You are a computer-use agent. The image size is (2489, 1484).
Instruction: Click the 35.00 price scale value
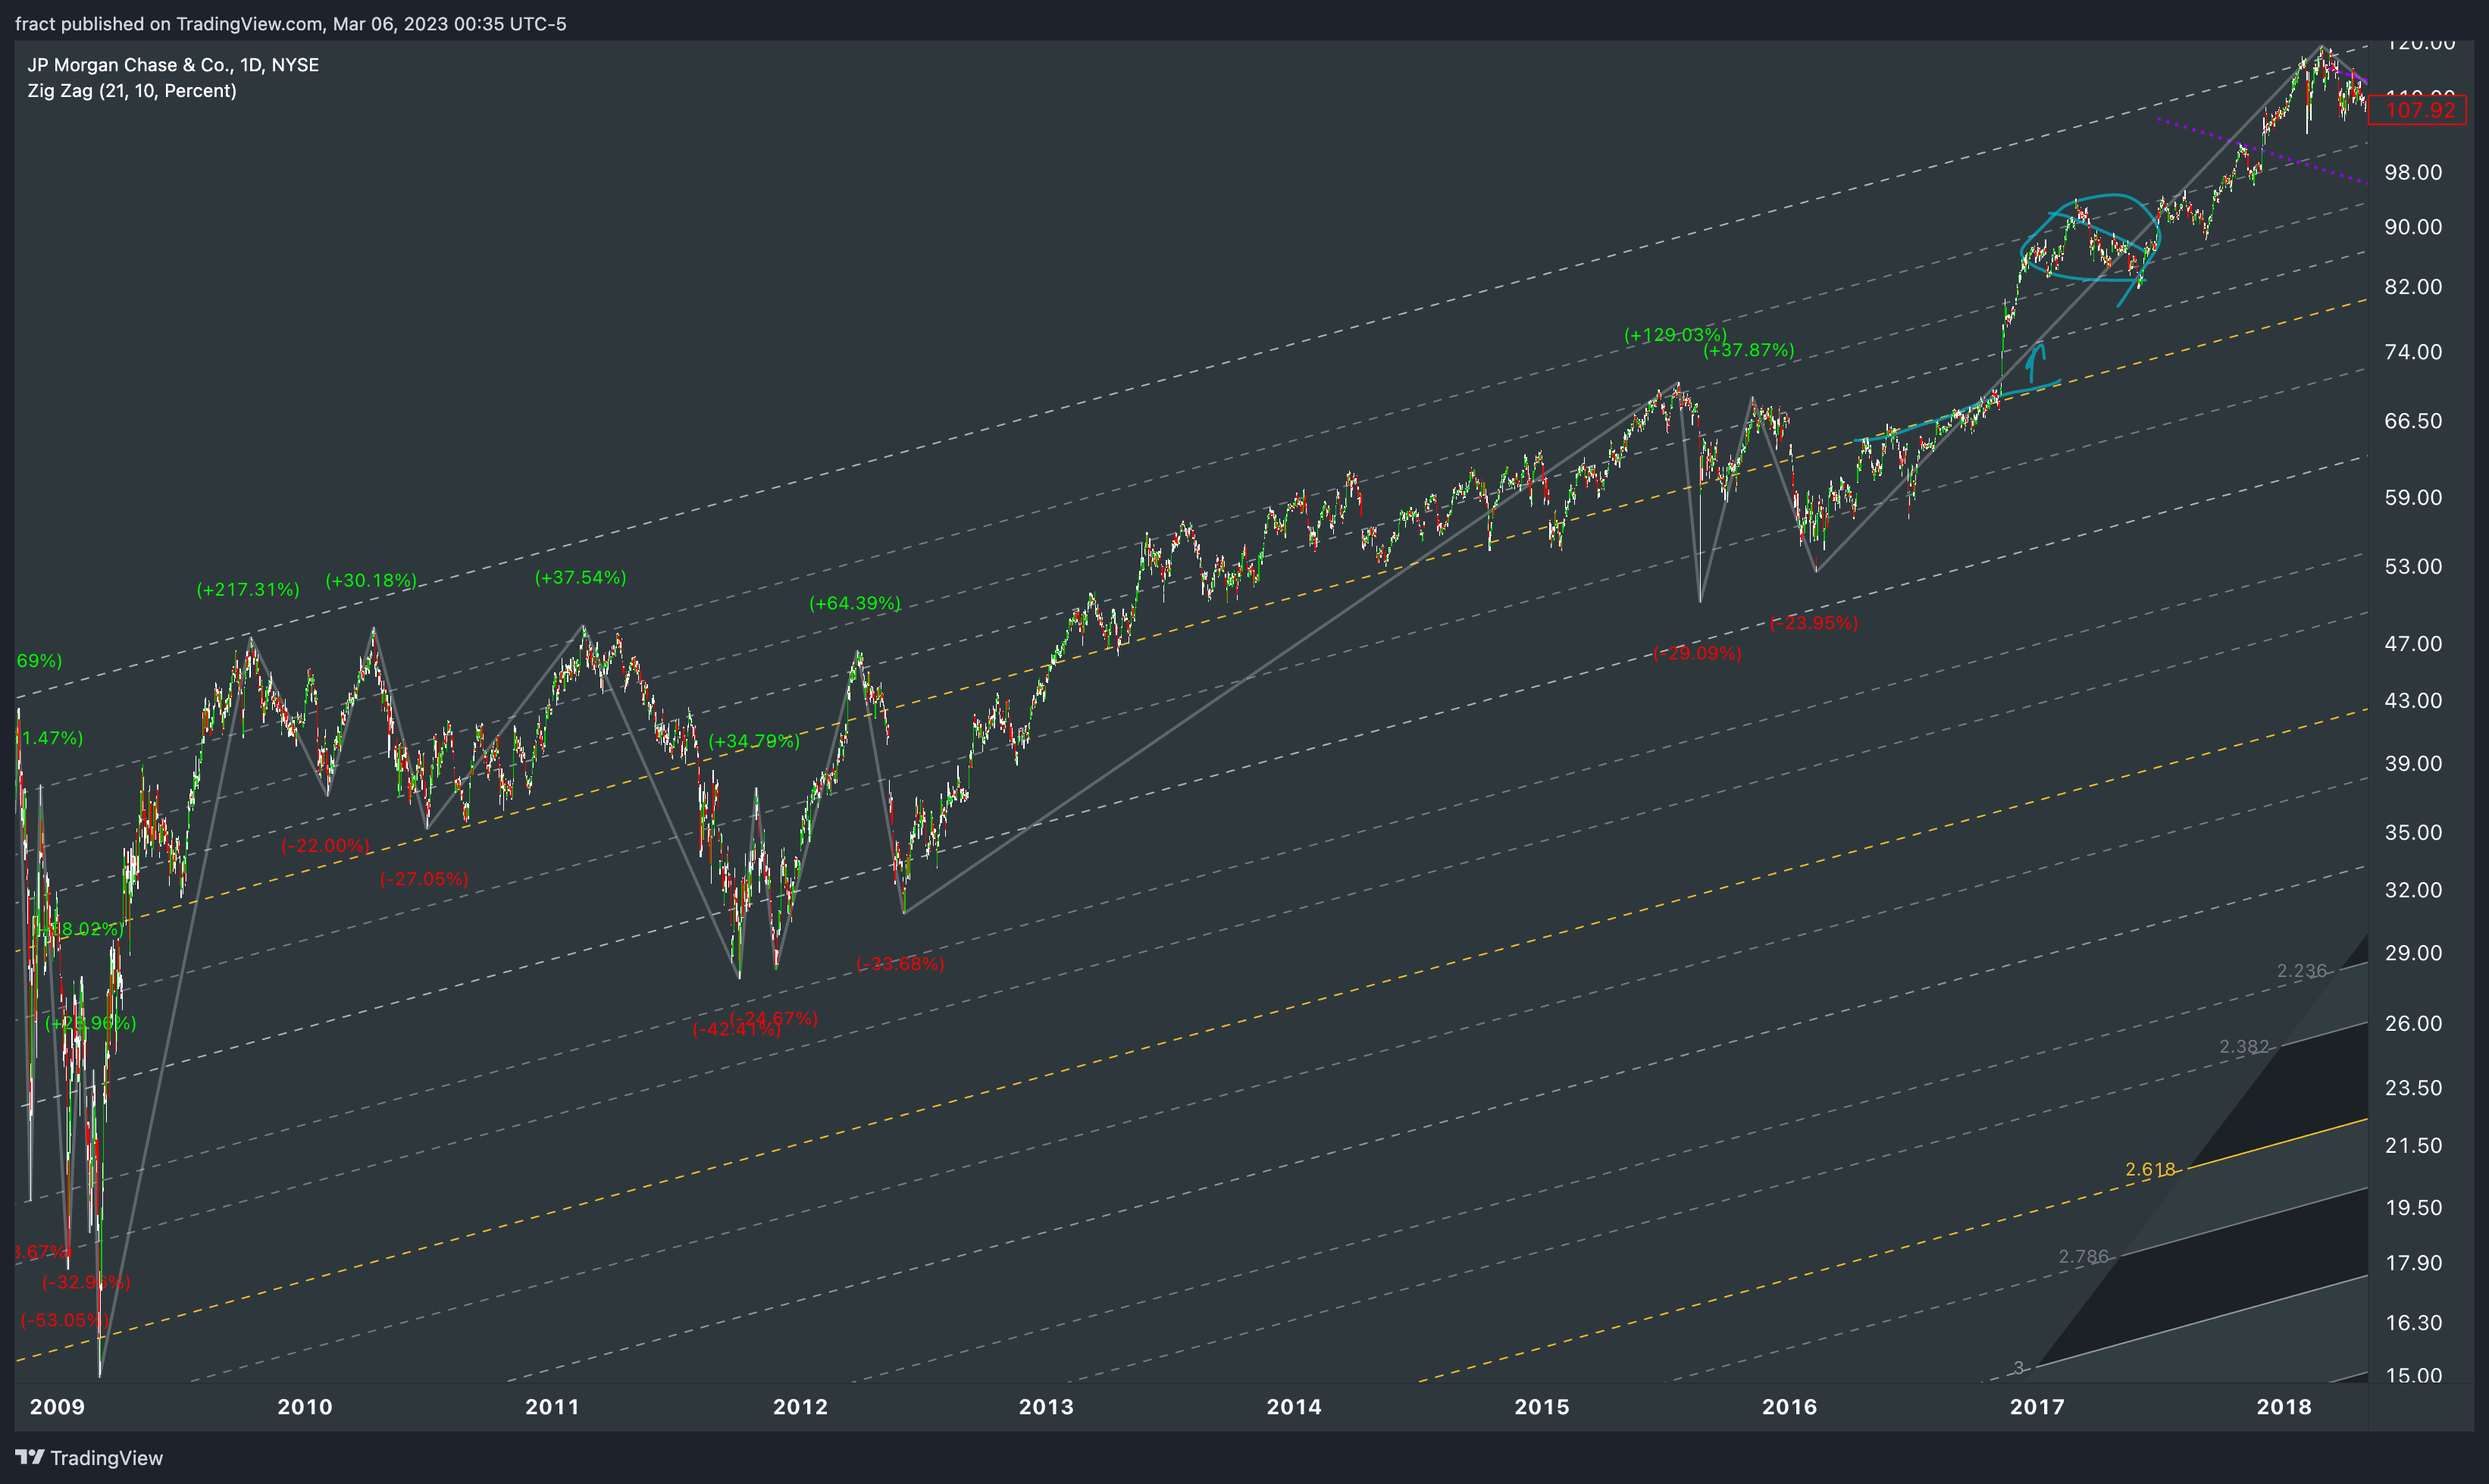[2413, 834]
